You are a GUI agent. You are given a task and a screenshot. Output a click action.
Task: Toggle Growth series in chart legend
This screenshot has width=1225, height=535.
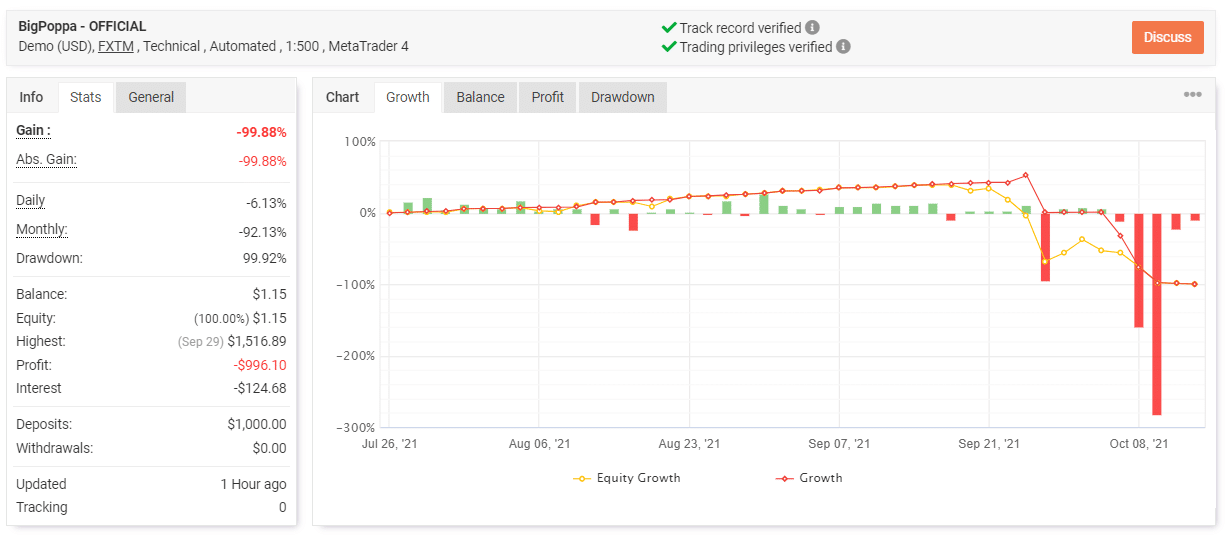click(x=809, y=478)
